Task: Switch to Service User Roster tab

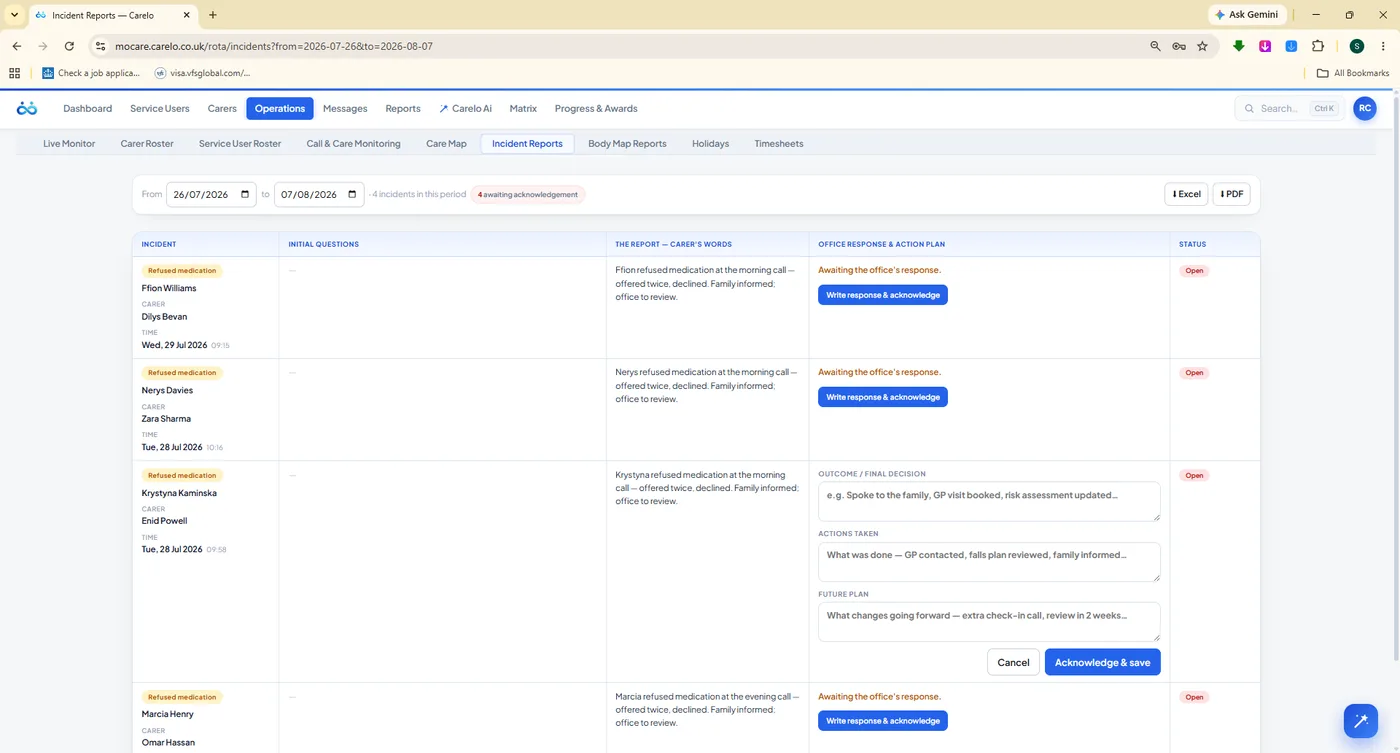Action: 240,144
